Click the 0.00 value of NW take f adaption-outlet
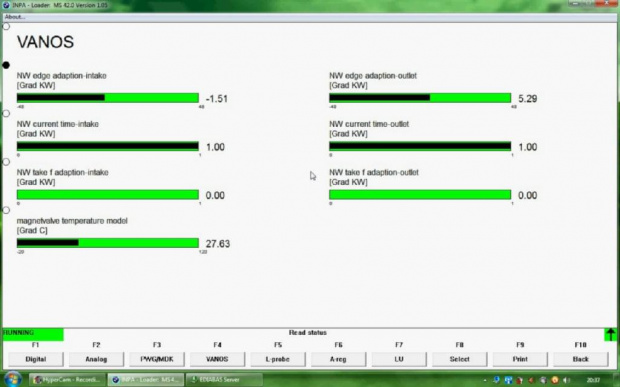Viewport: 620px width, 387px height. pyautogui.click(x=527, y=195)
